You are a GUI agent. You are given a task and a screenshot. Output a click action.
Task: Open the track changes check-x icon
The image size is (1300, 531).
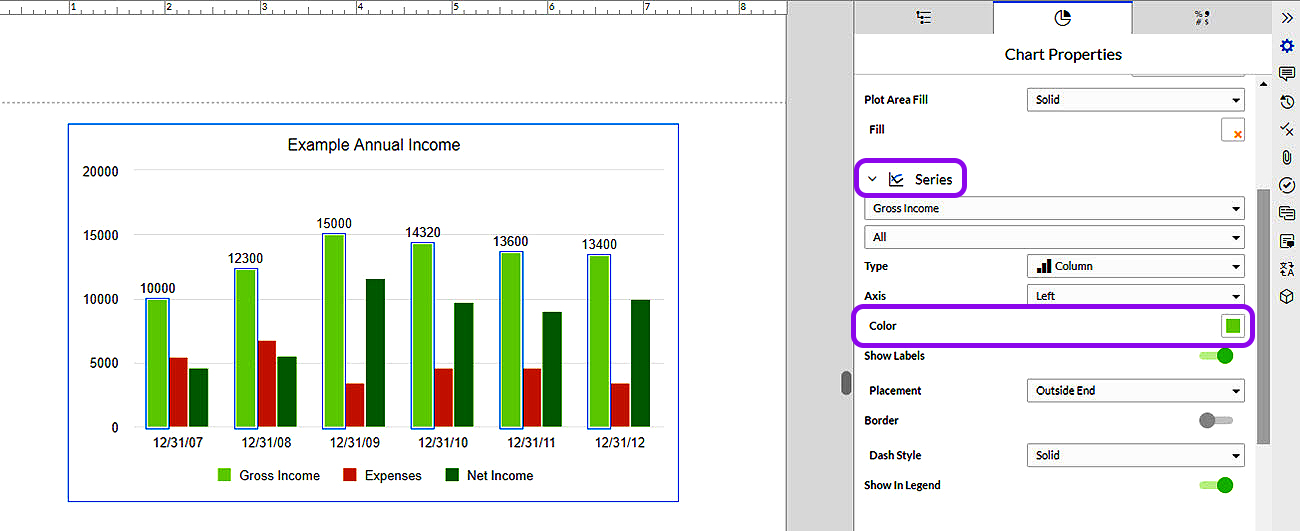click(1287, 130)
